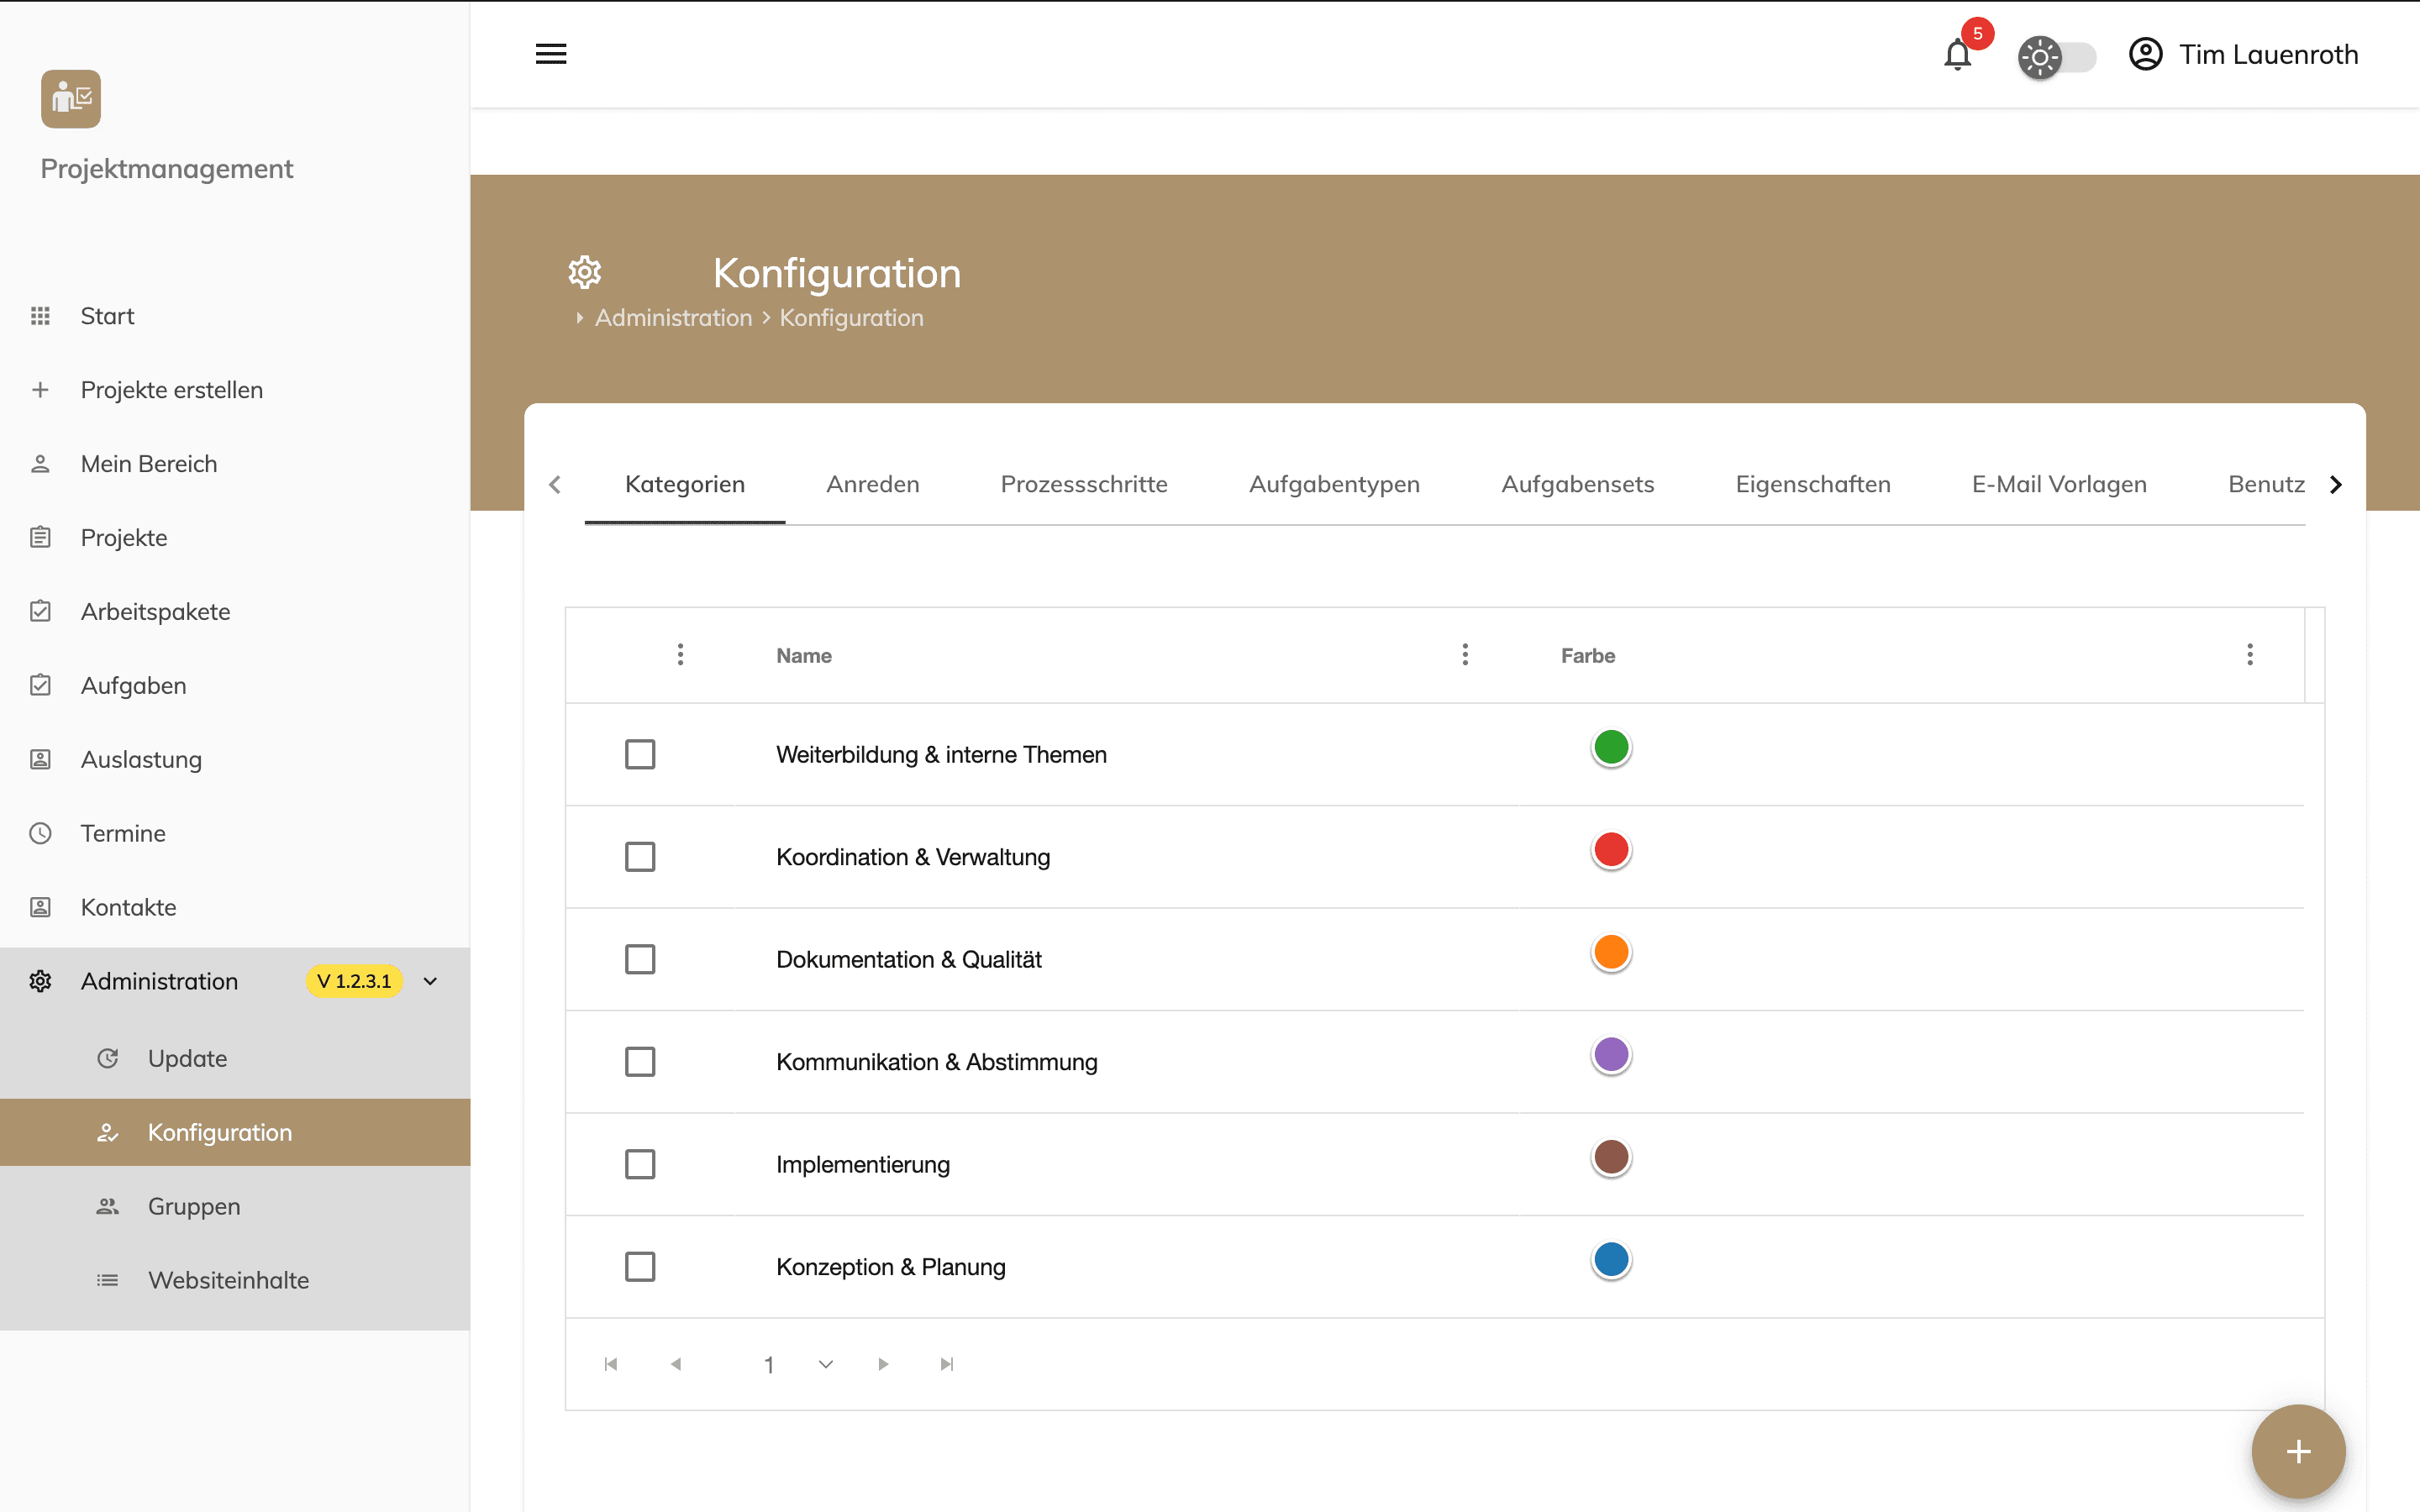The image size is (2420, 1512).
Task: Click the Kontakte sidebar icon
Action: [40, 908]
